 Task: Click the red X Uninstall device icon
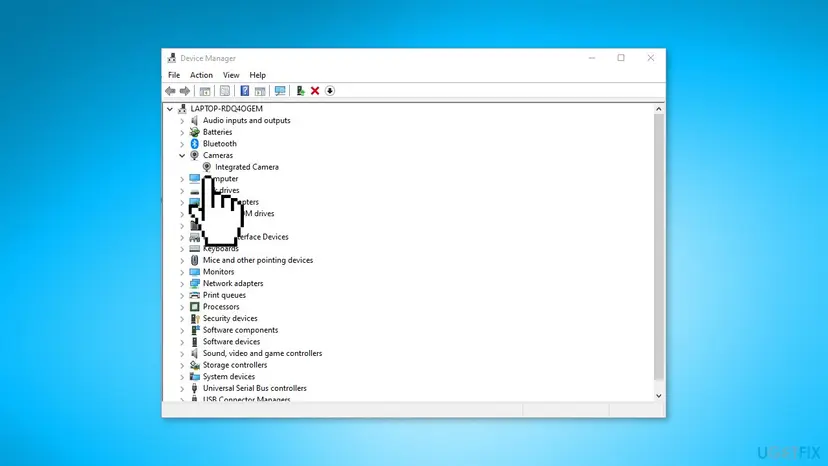pyautogui.click(x=315, y=91)
